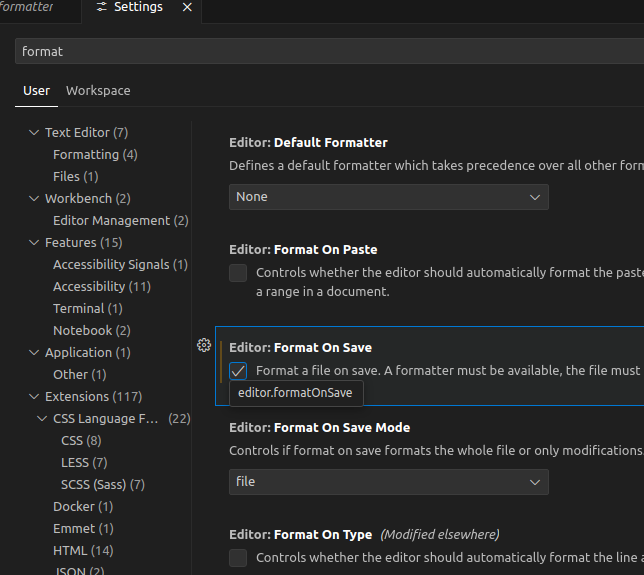Select LESS (7) in the settings tree
Screen dimensions: 644x575
coord(84,463)
